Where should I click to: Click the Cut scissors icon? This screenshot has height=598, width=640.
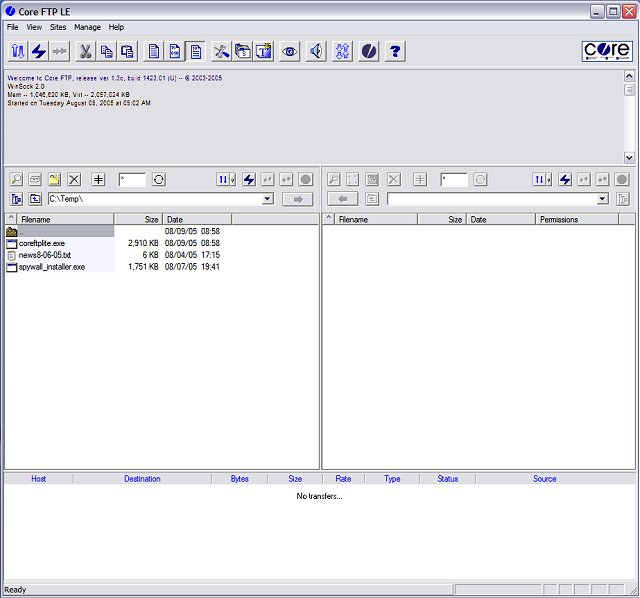[85, 51]
